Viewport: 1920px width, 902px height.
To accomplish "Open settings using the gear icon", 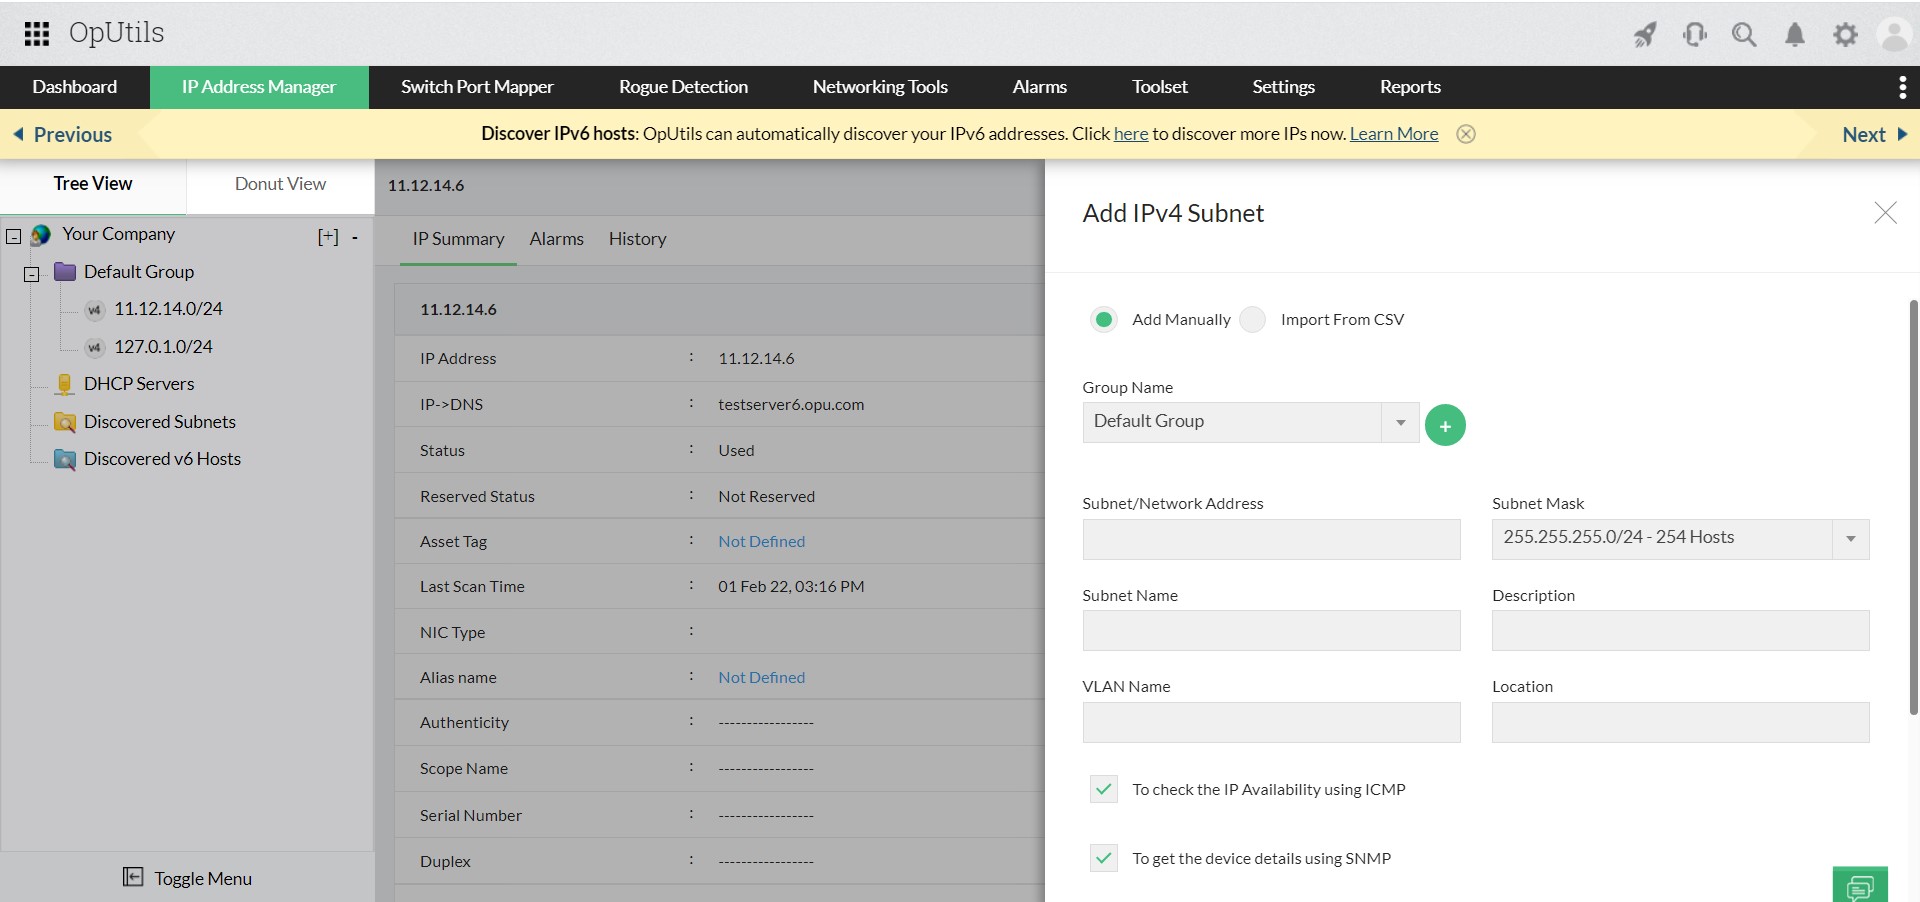I will [1846, 33].
